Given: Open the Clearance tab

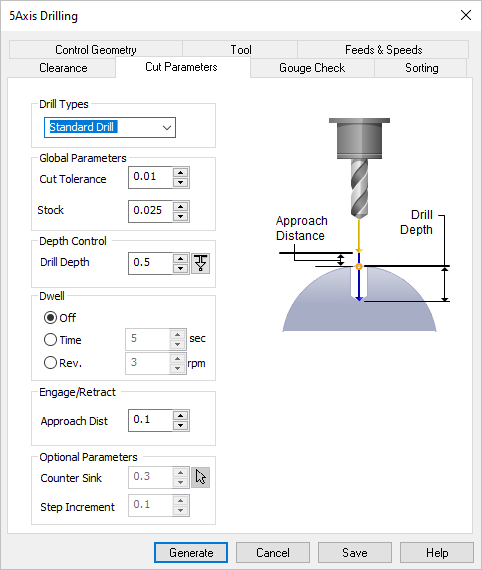Looking at the screenshot, I should tap(63, 68).
